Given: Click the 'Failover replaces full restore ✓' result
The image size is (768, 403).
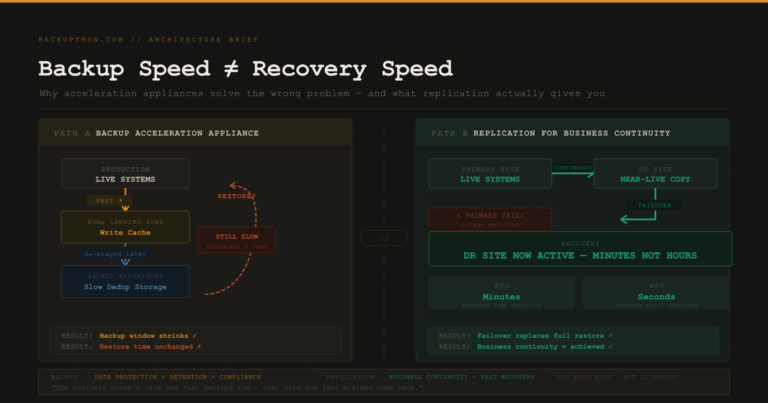Looking at the screenshot, I should click(x=545, y=336).
